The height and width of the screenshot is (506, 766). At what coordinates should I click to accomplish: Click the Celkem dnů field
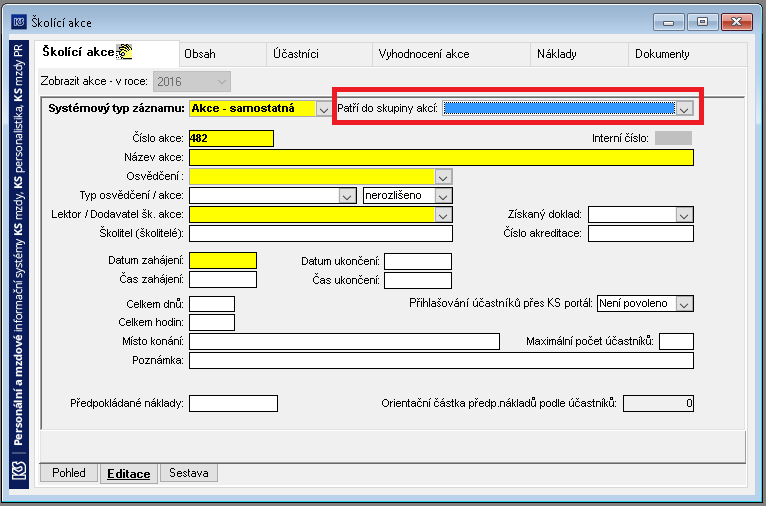(x=212, y=304)
